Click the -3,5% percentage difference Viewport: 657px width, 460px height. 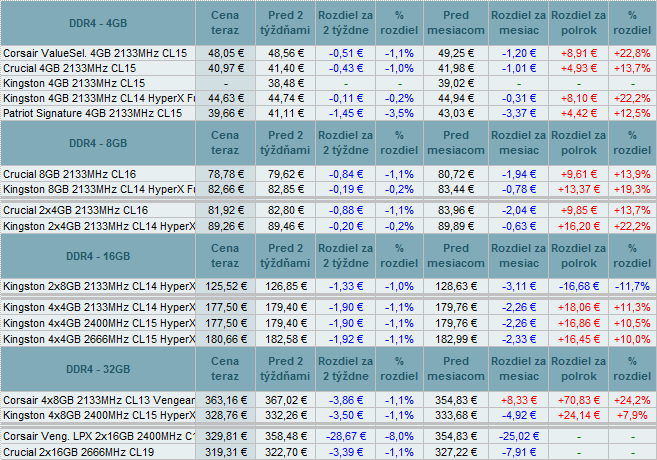point(399,114)
